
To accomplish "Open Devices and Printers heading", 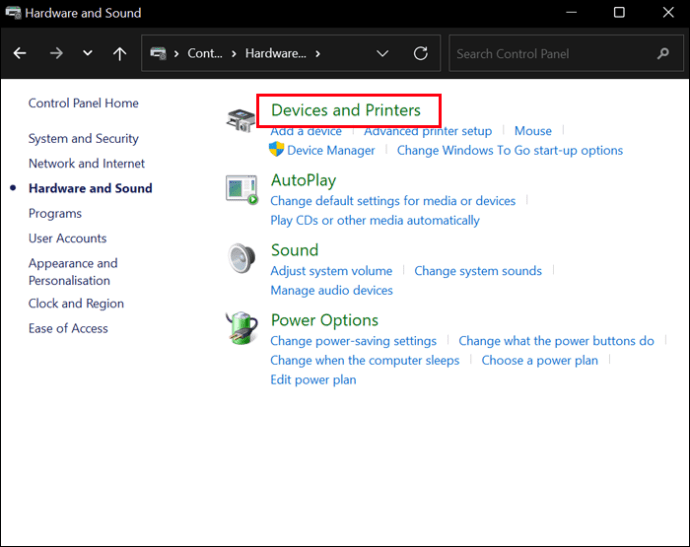I will (x=346, y=110).
